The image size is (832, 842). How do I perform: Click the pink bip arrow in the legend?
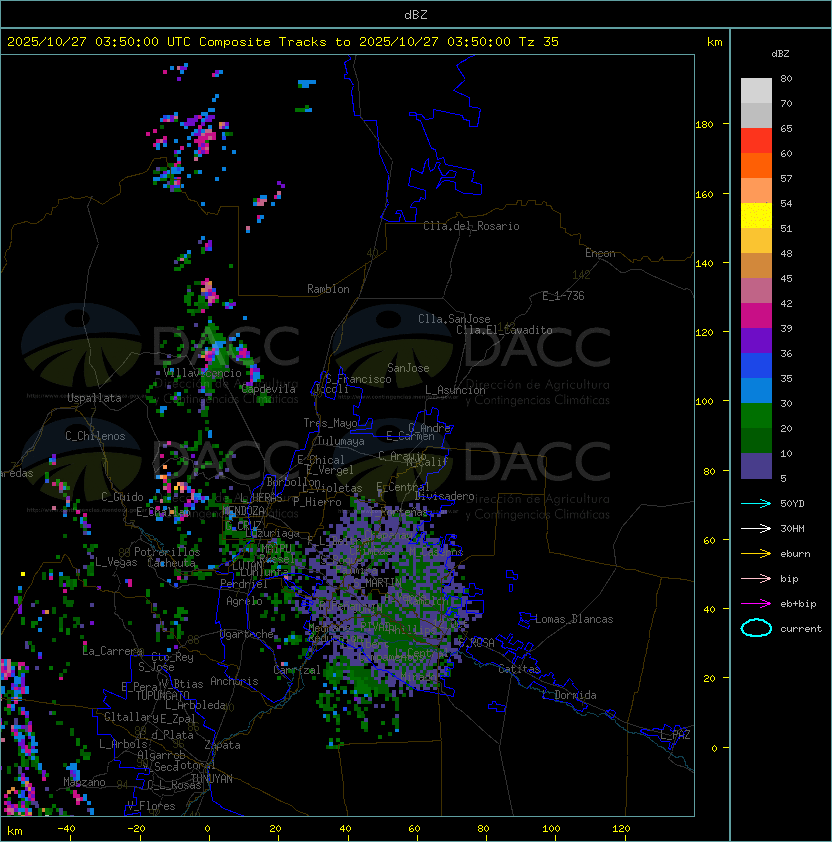tap(756, 578)
